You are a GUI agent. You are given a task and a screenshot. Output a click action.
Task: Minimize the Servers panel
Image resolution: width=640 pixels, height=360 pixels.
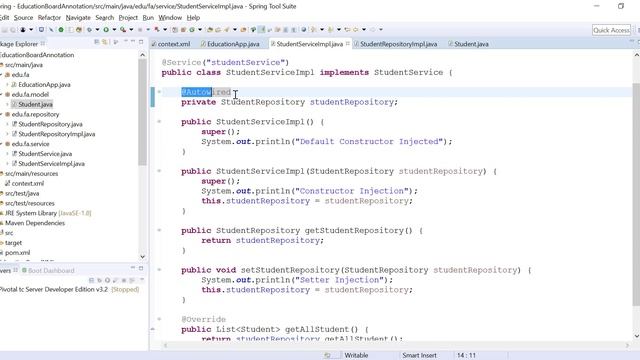tap(133, 268)
